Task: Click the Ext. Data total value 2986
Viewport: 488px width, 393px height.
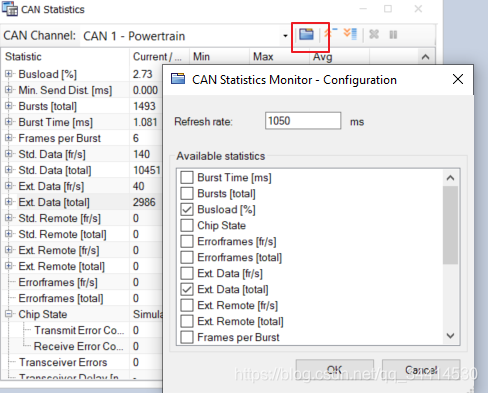Action: point(144,202)
